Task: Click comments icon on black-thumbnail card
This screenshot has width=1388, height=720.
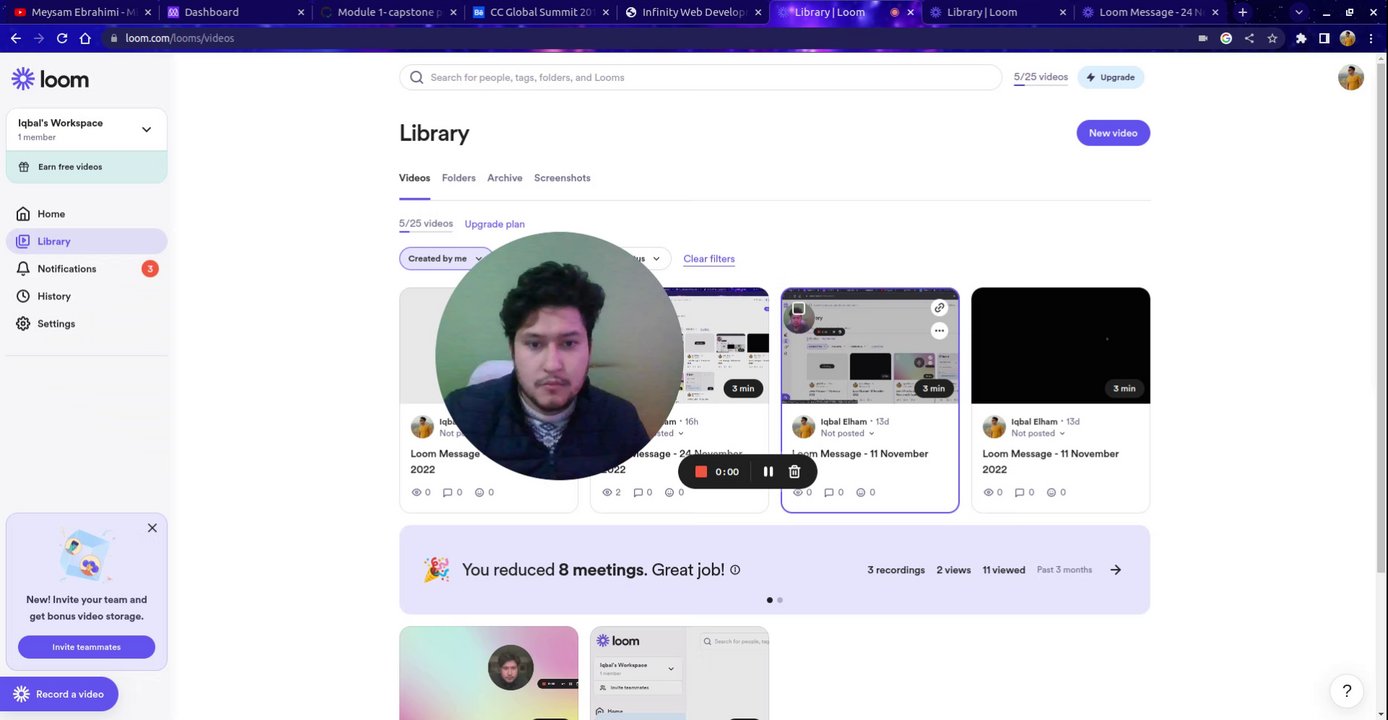Action: [x=1019, y=492]
